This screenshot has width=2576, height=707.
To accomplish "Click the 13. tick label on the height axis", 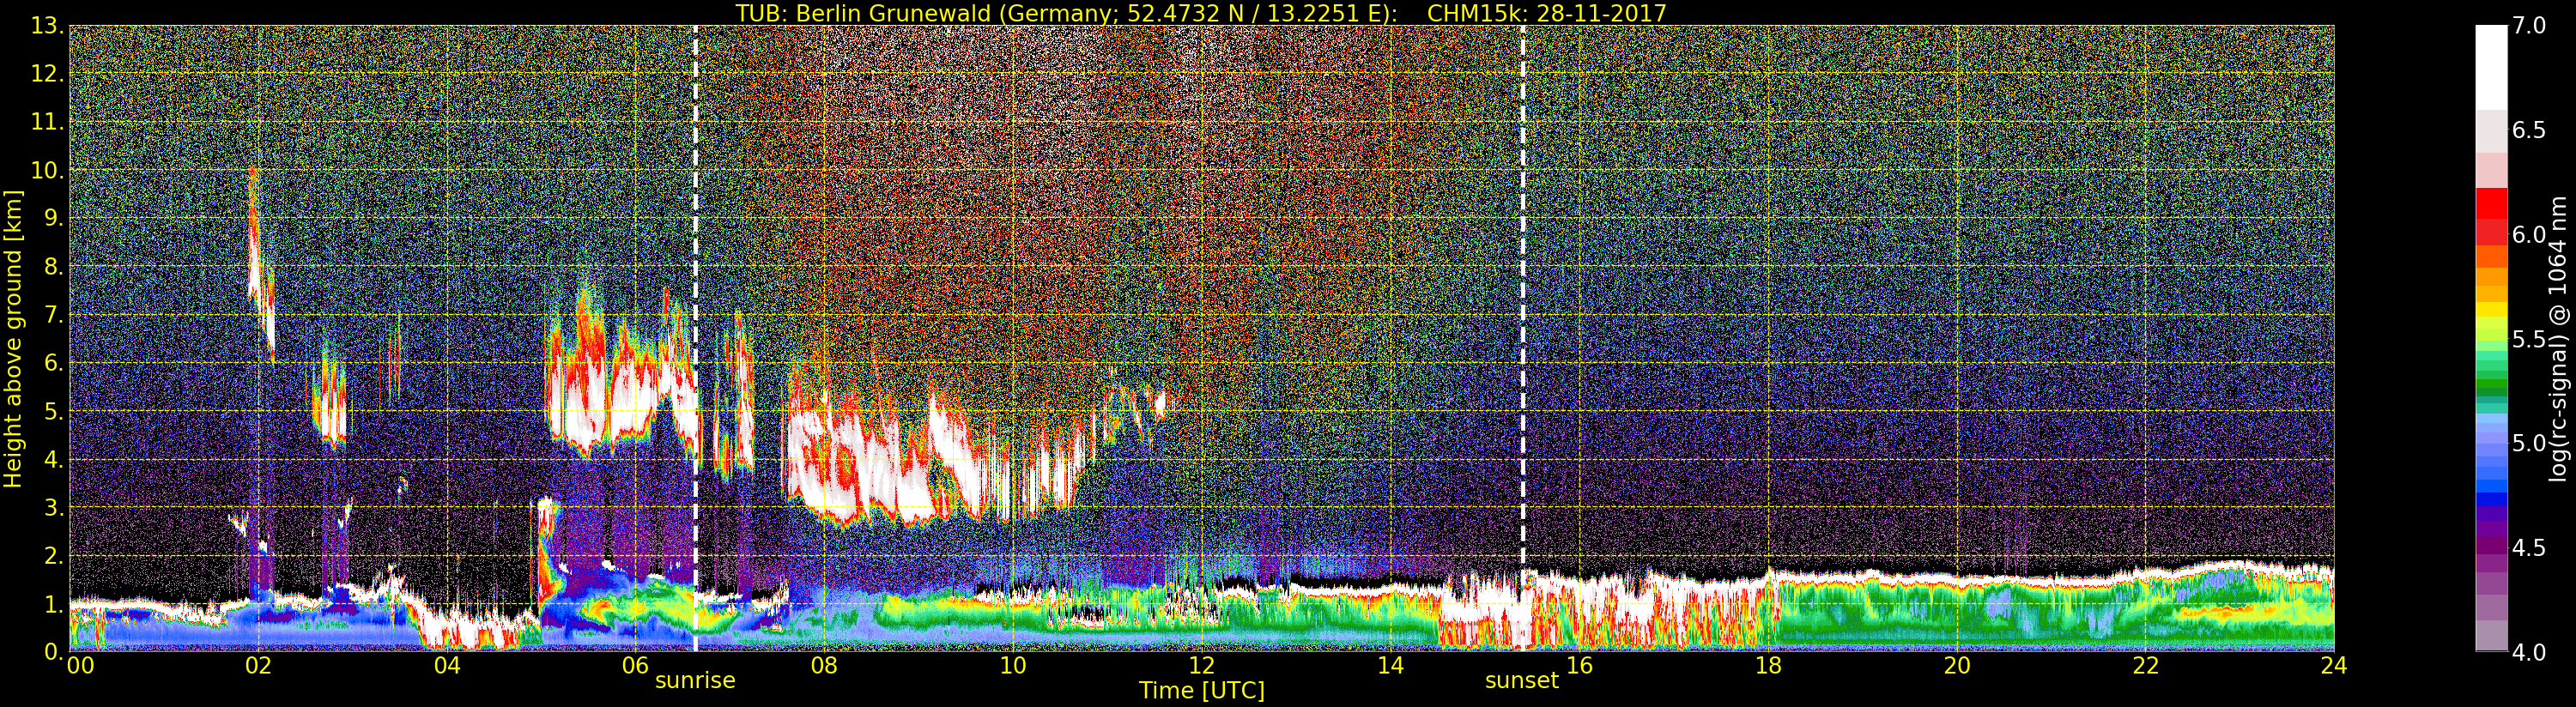I will coord(49,26).
